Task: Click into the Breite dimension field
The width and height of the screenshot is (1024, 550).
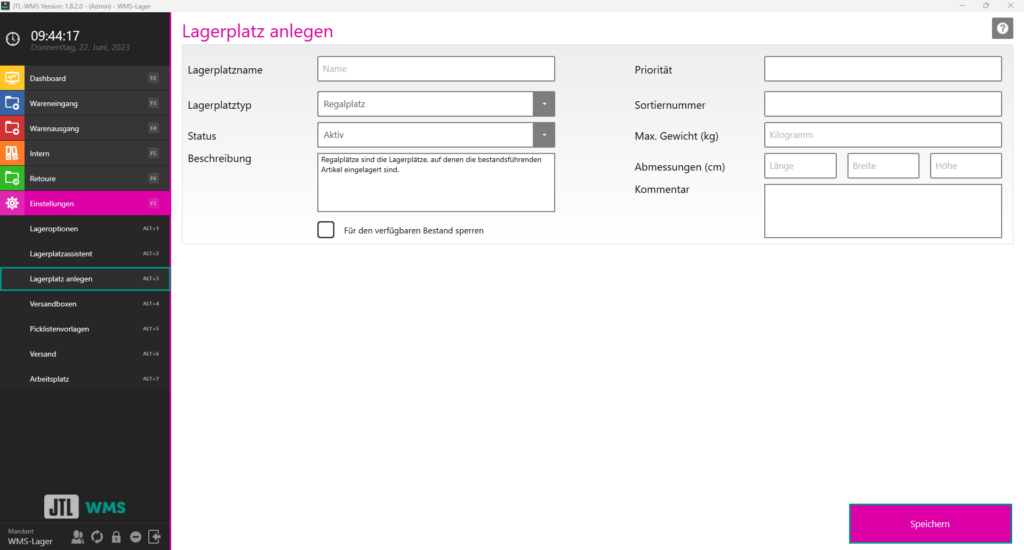Action: (883, 166)
